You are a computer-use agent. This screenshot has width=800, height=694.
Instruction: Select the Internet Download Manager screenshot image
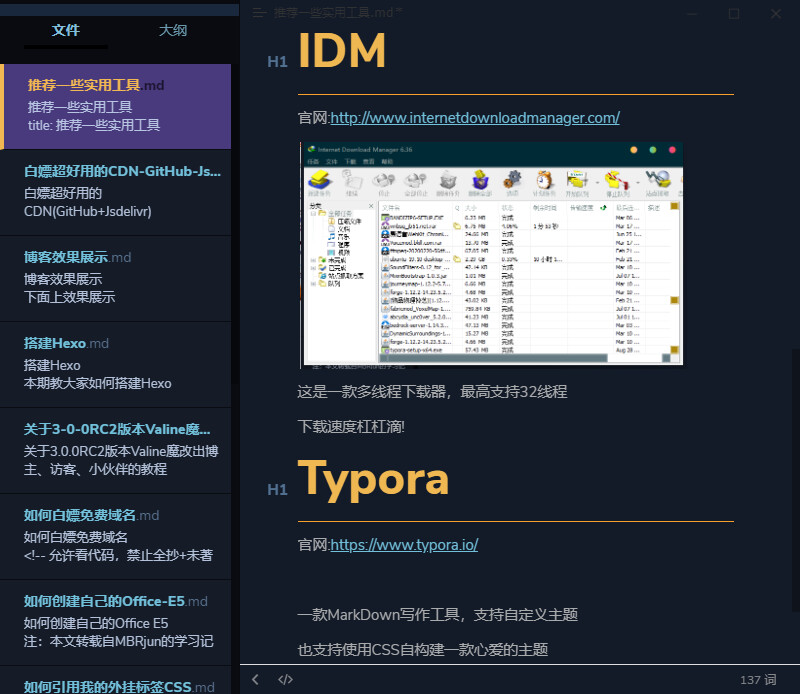click(x=492, y=255)
